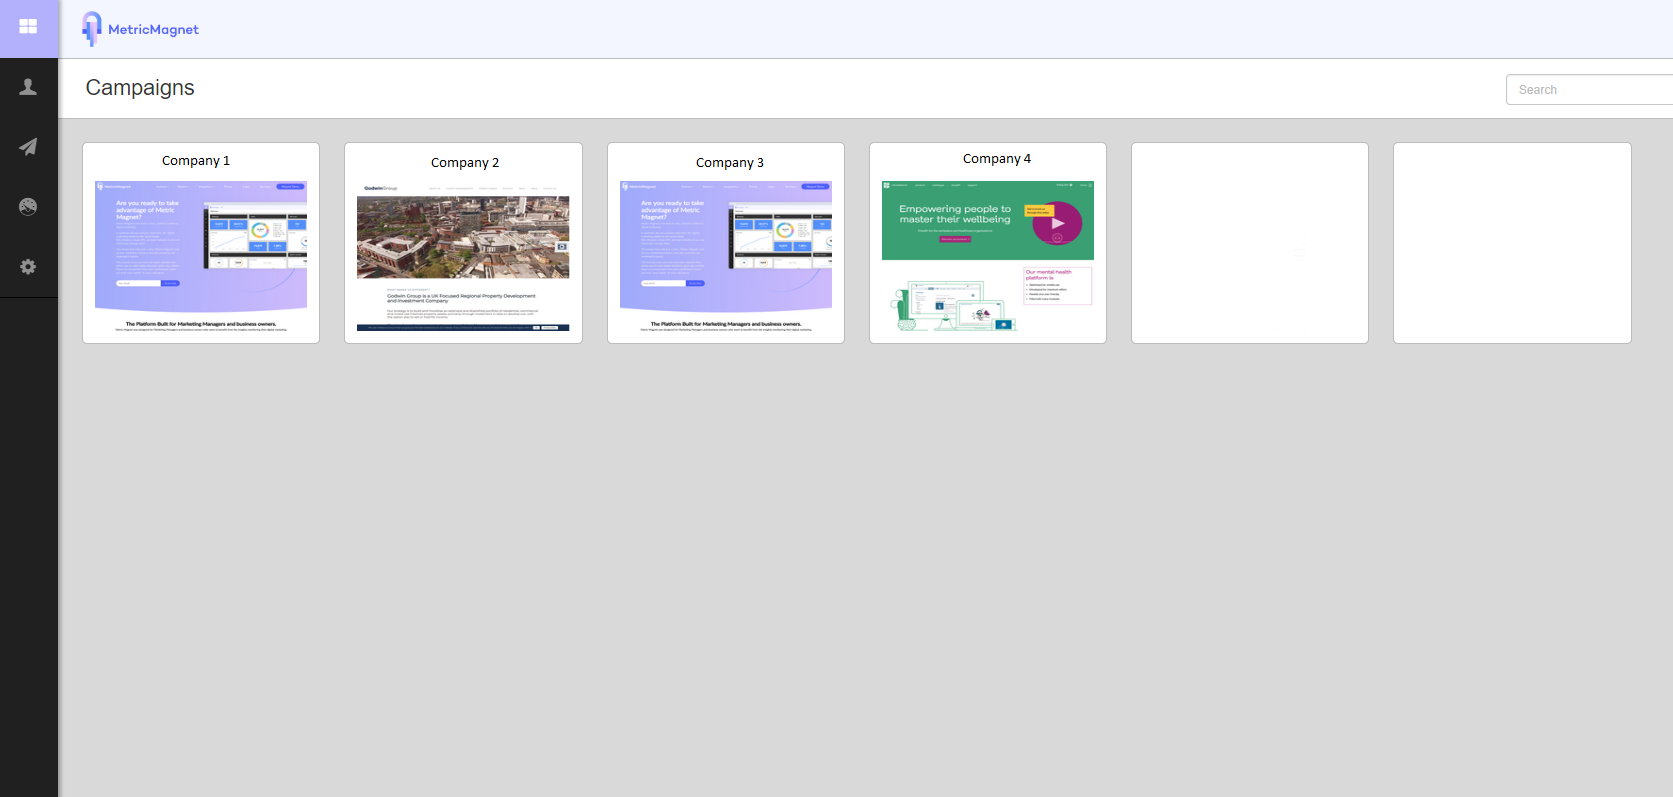Select the paper plane campaigns icon
Image resolution: width=1673 pixels, height=797 pixels.
point(28,147)
